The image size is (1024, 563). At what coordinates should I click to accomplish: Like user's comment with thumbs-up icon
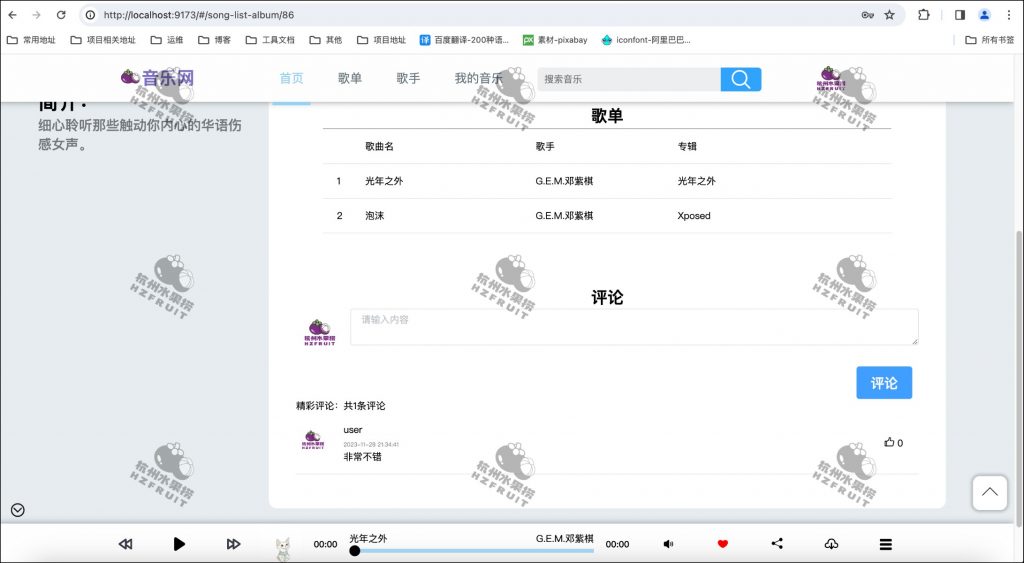click(x=889, y=442)
